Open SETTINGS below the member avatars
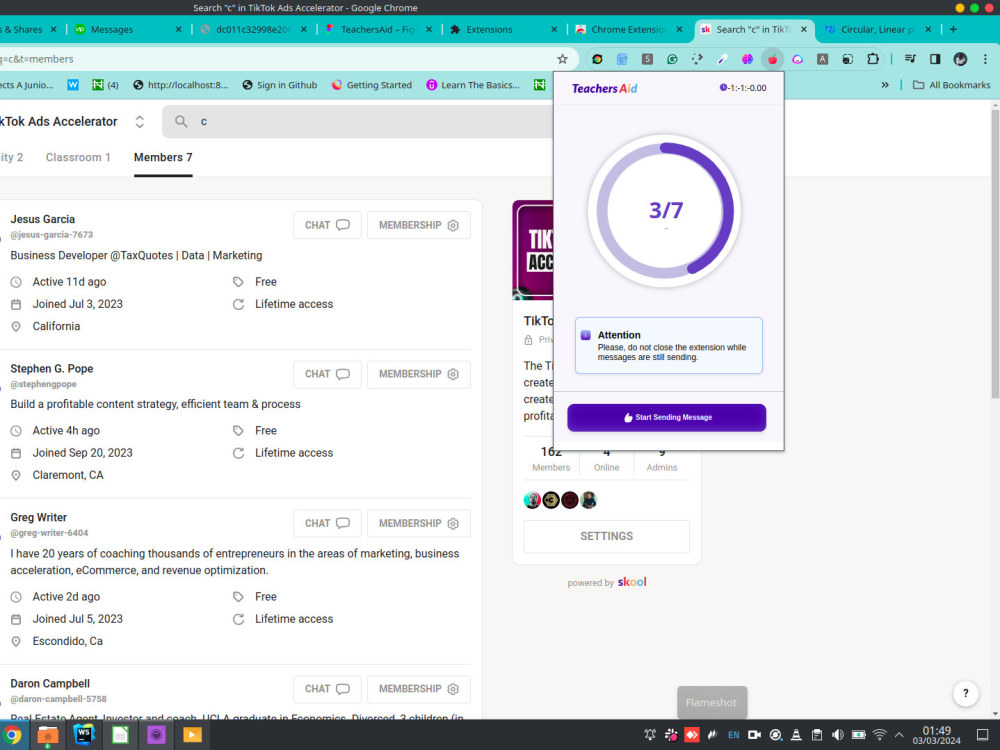 pos(606,536)
